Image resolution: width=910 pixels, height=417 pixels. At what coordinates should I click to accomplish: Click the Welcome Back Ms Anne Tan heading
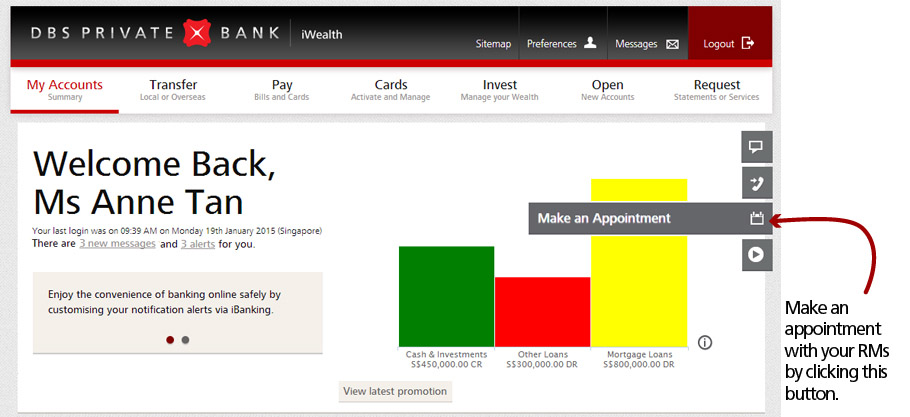coord(154,183)
